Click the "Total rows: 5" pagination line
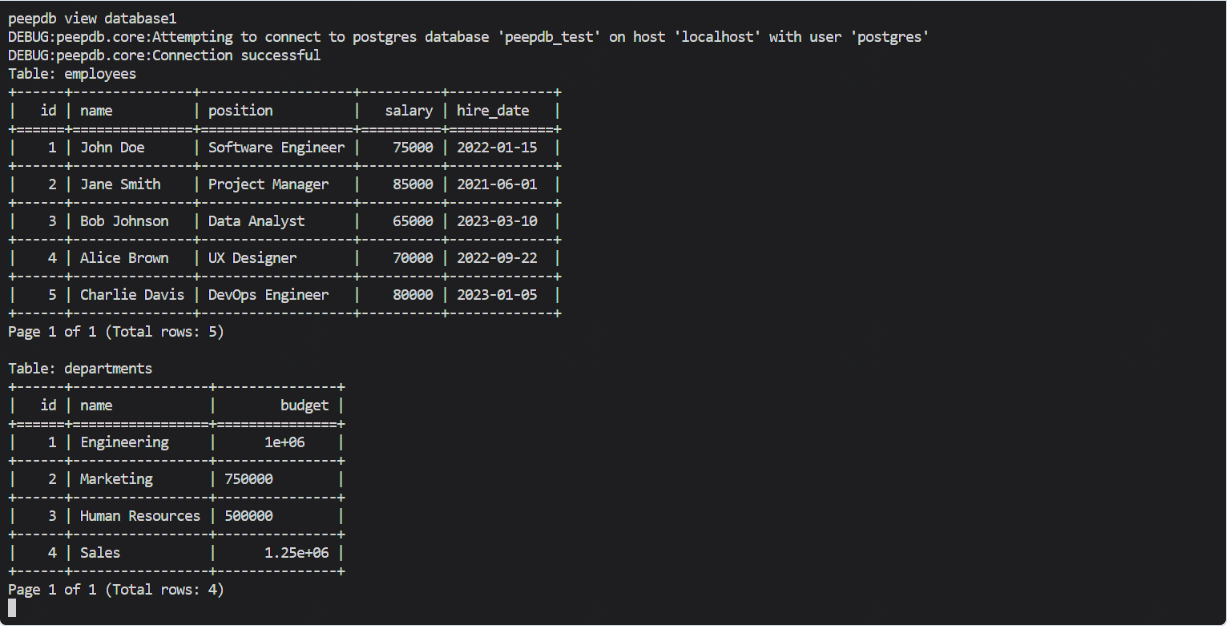 (116, 332)
